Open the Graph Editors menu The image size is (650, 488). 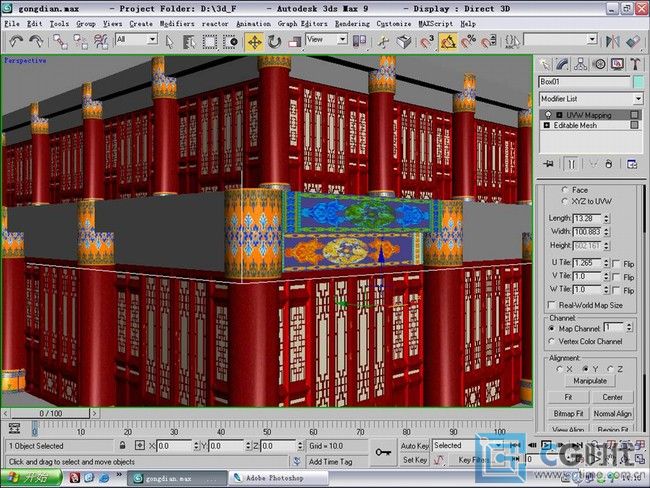click(x=302, y=24)
